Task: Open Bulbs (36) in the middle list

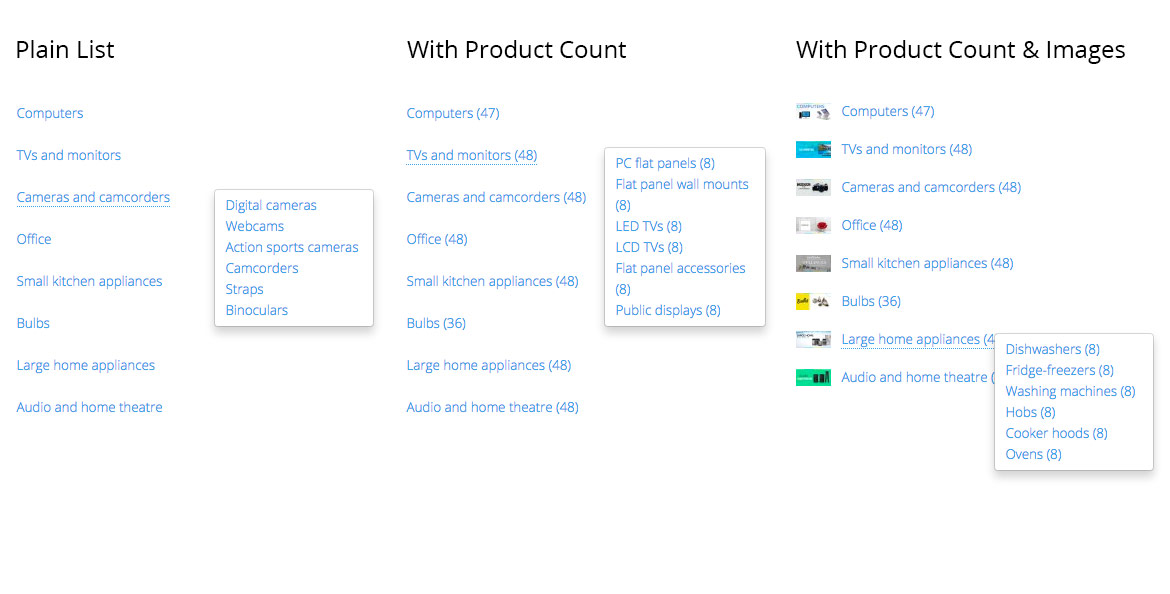Action: [436, 324]
